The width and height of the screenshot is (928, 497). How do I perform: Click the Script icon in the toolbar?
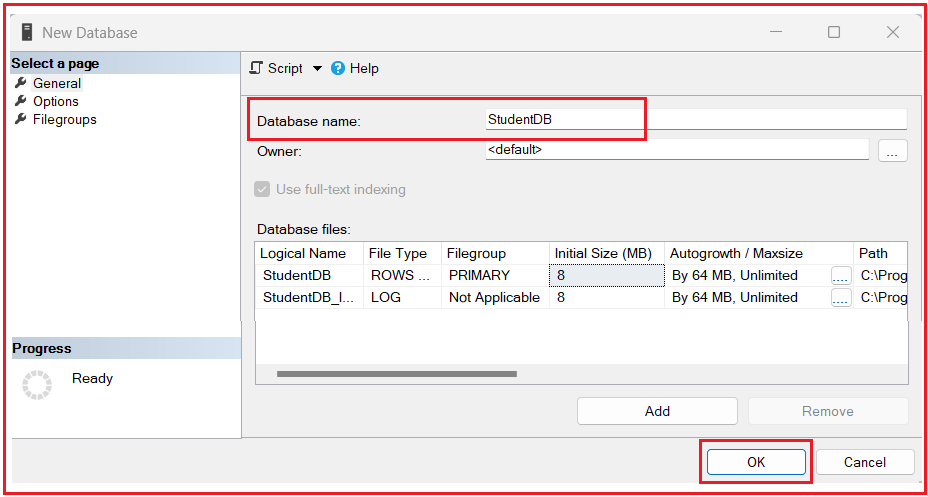pyautogui.click(x=256, y=68)
